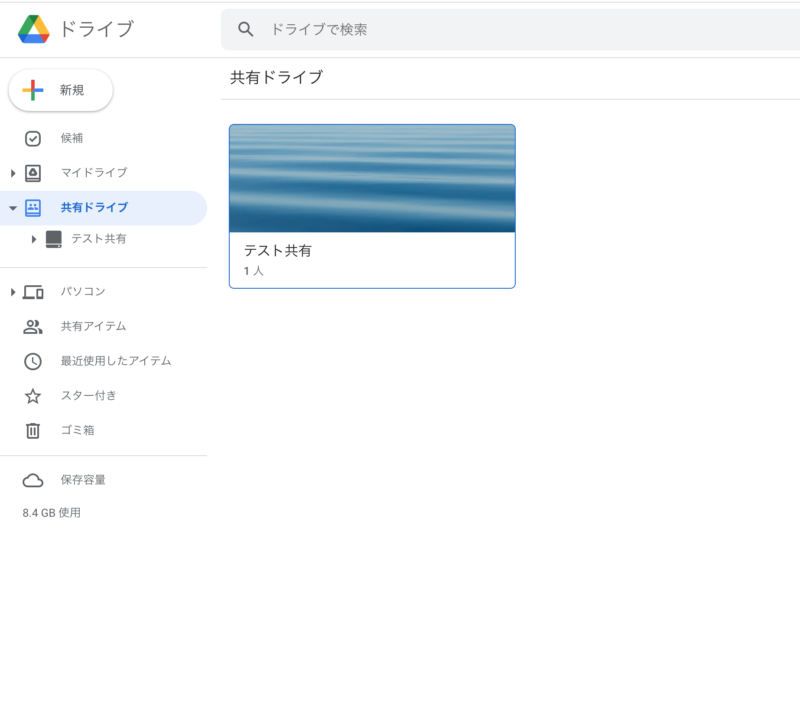The image size is (800, 724).
Task: Click the 共有ドライブ page heading
Action: point(277,78)
